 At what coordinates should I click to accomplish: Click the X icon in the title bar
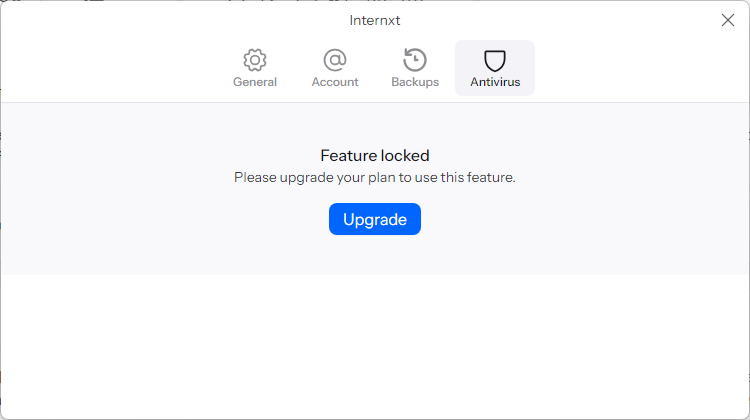tap(728, 20)
